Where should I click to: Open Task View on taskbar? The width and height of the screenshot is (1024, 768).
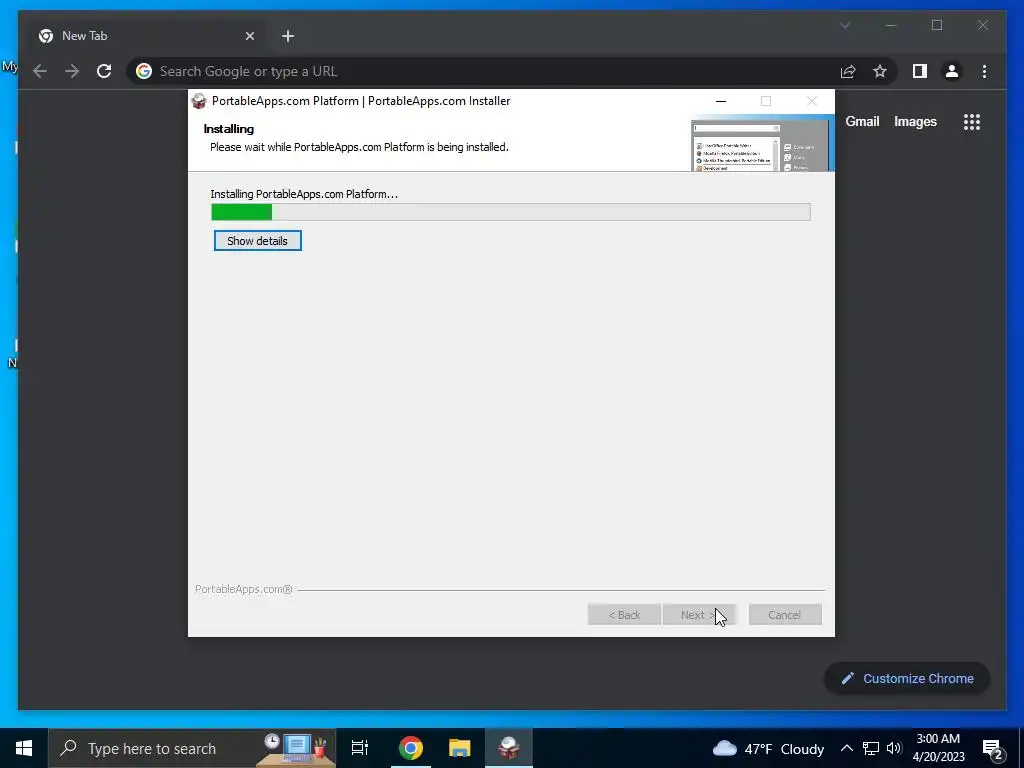pos(360,748)
